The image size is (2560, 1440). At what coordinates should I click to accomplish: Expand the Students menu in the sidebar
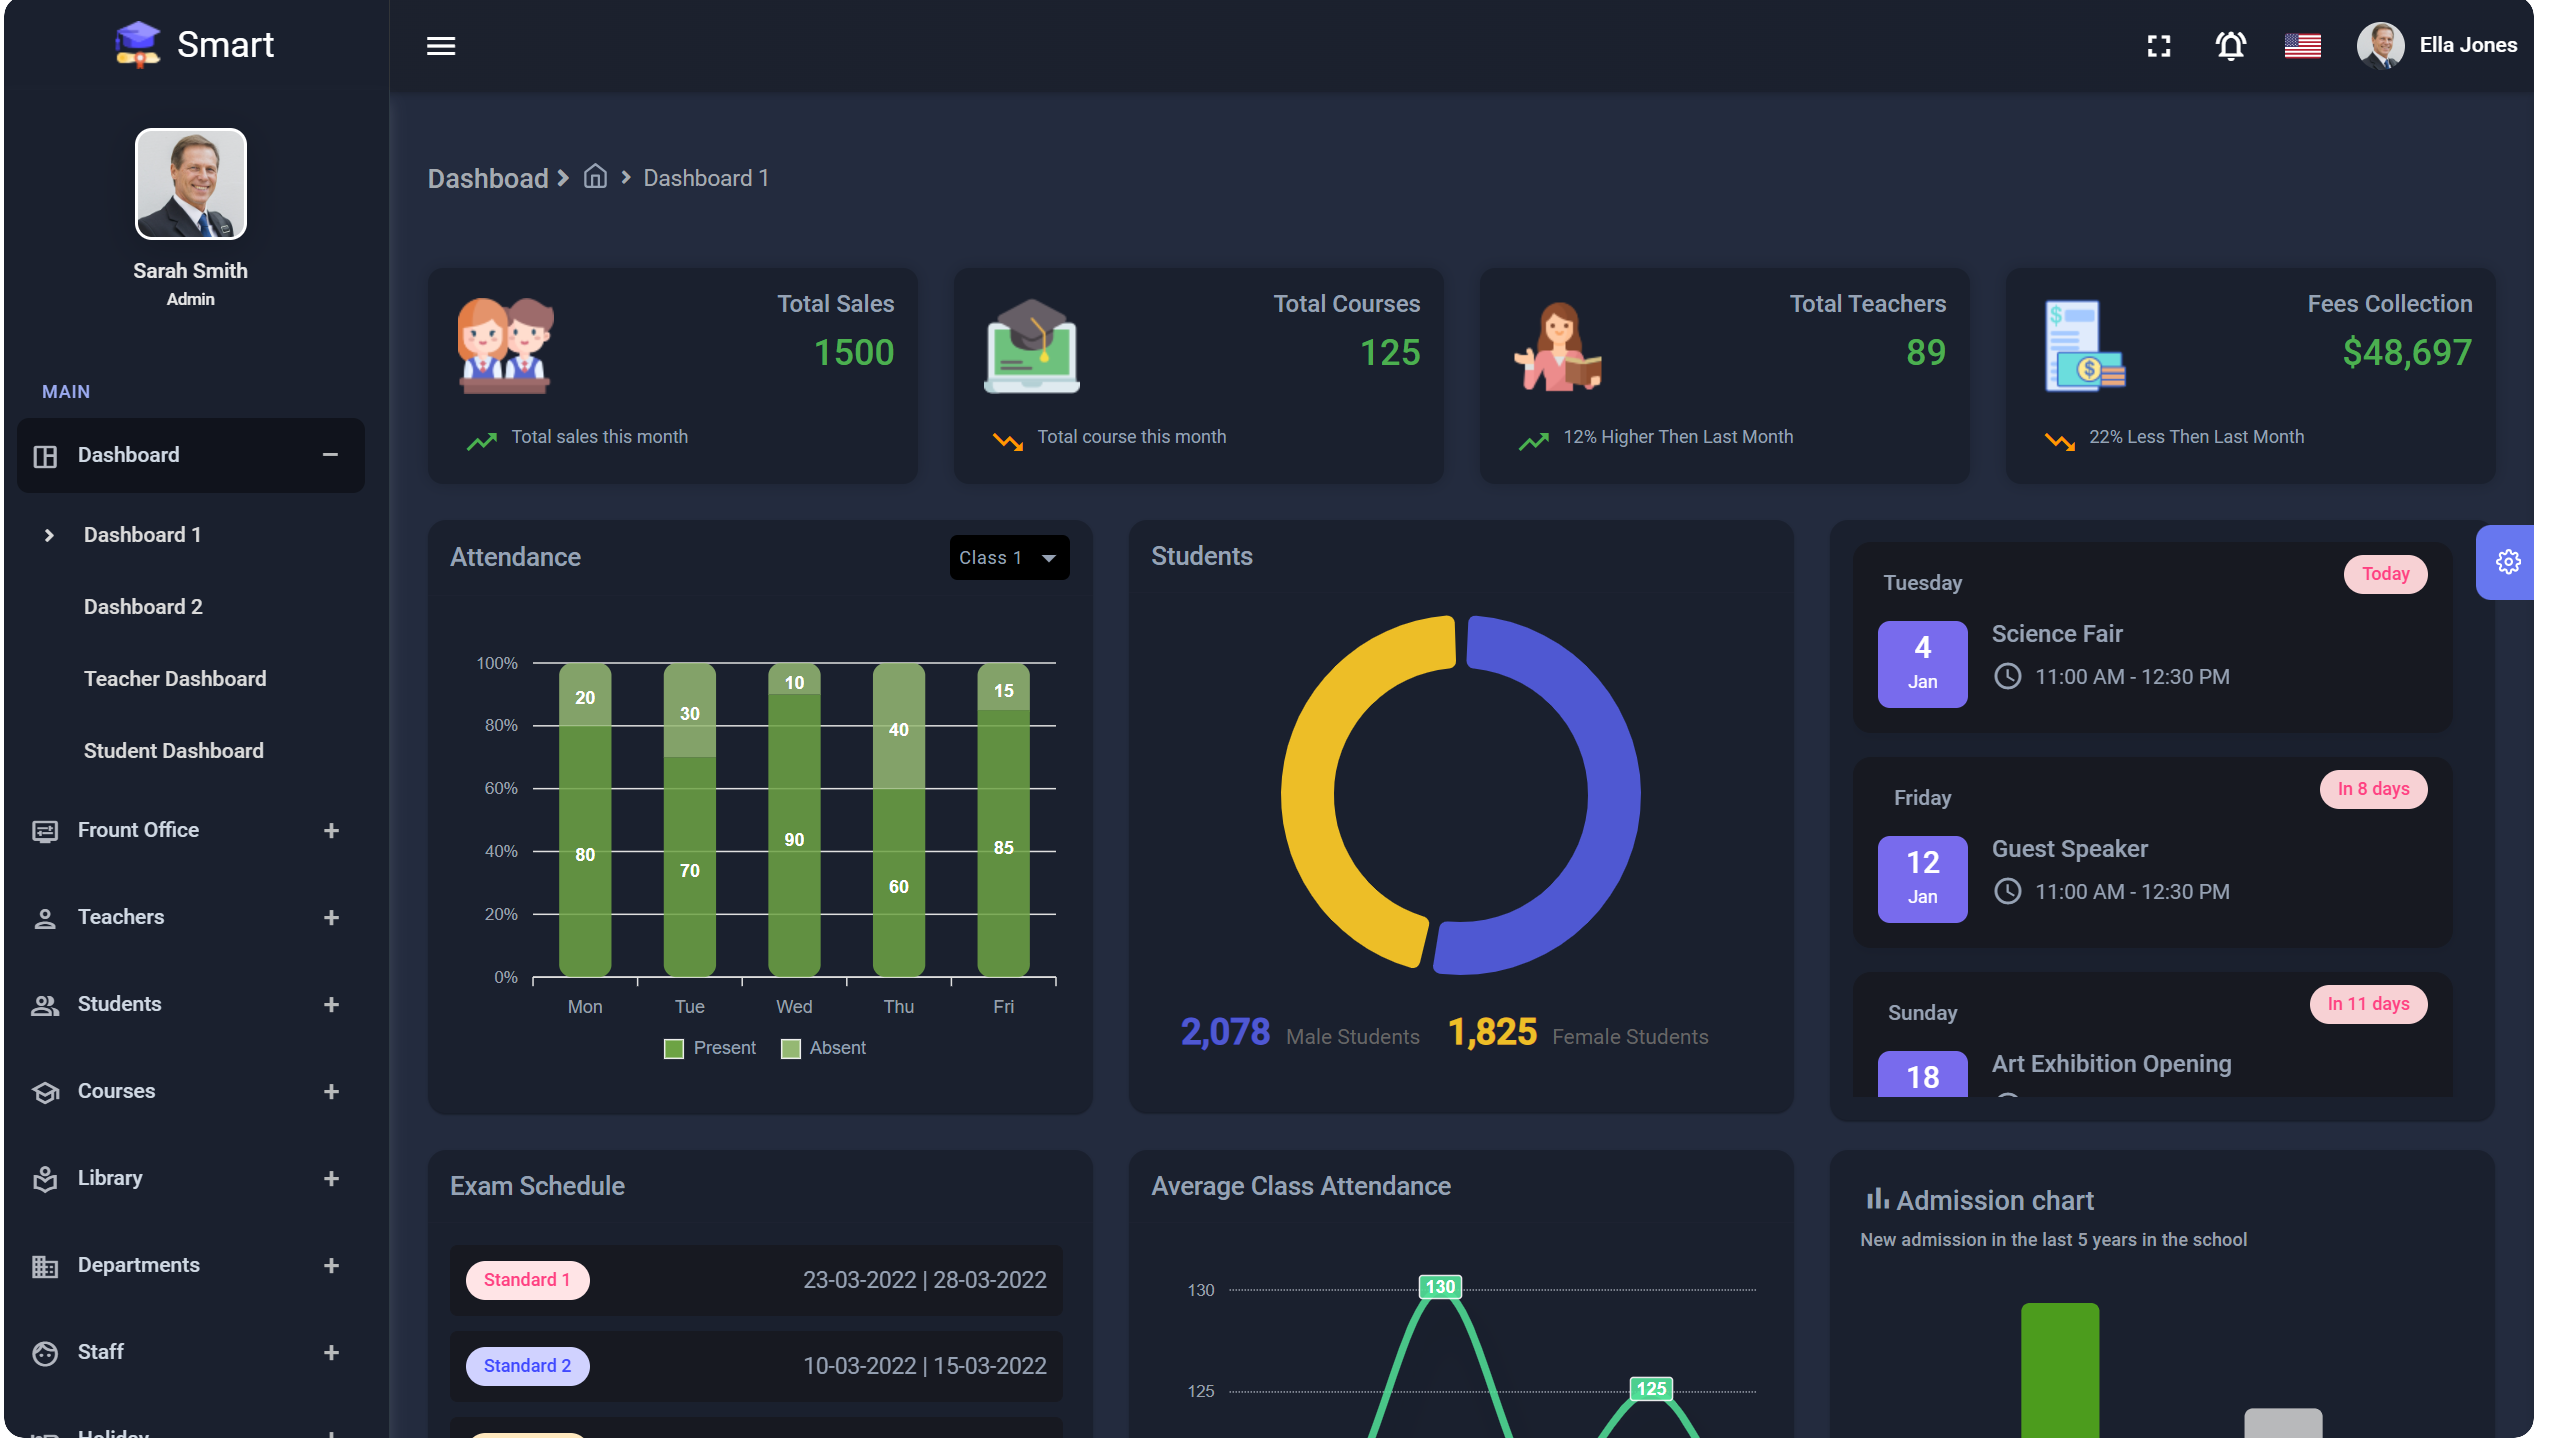point(331,1004)
